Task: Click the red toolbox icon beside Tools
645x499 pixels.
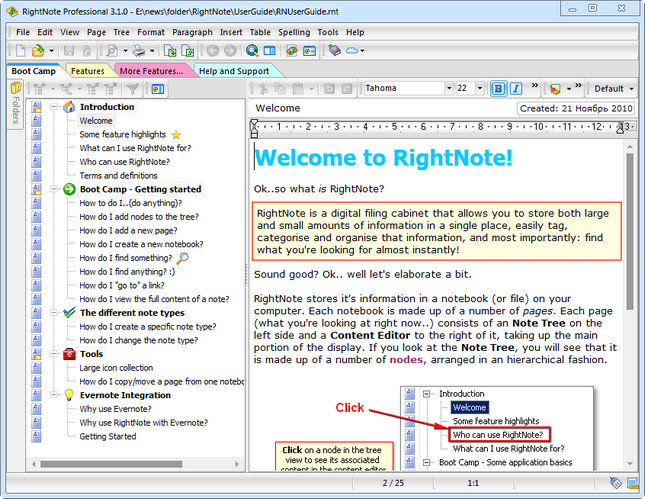Action: 68,354
